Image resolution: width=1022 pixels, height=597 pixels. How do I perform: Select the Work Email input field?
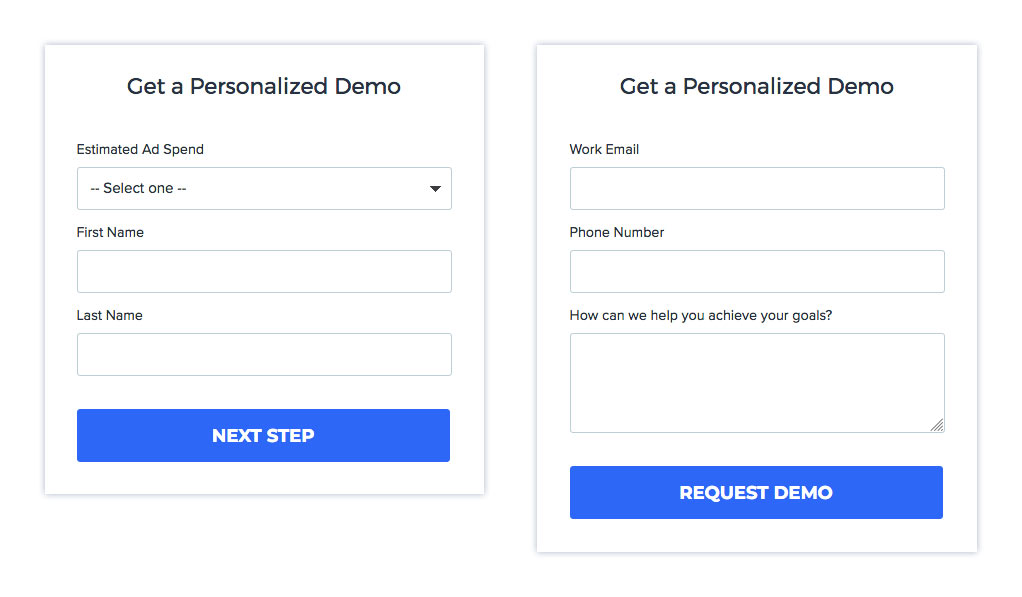coord(757,188)
